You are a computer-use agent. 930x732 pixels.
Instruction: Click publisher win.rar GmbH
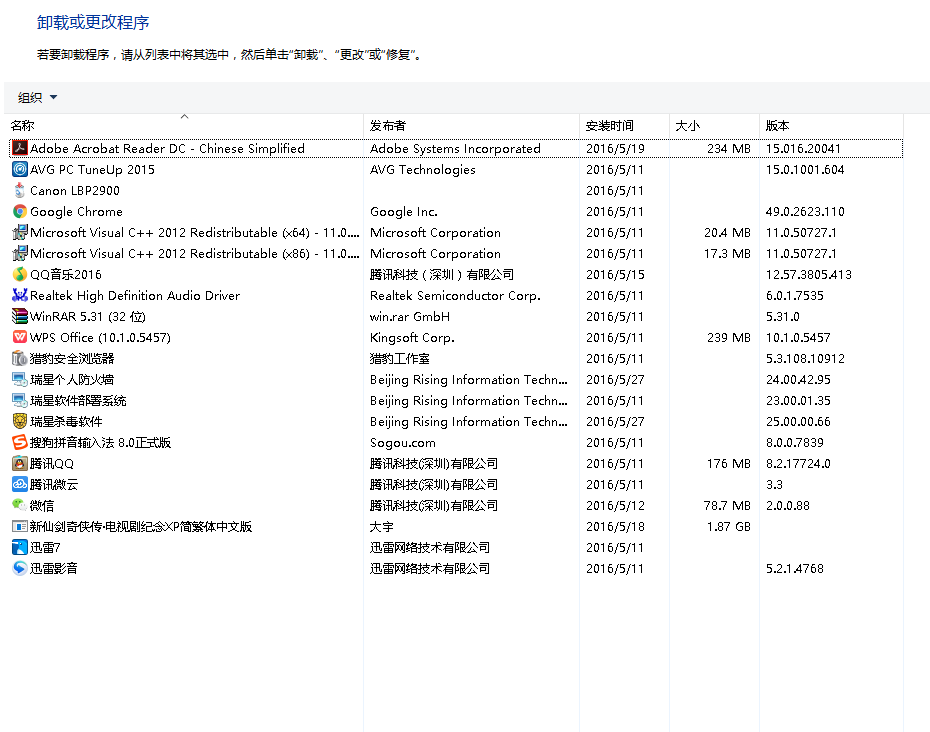pyautogui.click(x=409, y=317)
